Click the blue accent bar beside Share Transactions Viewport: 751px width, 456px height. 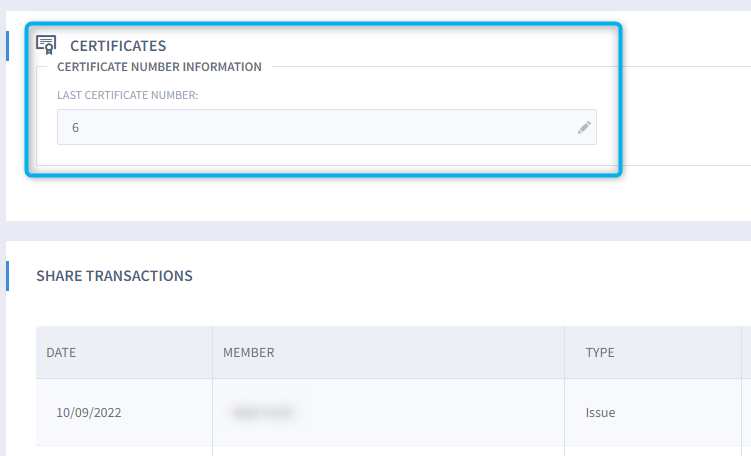7,276
